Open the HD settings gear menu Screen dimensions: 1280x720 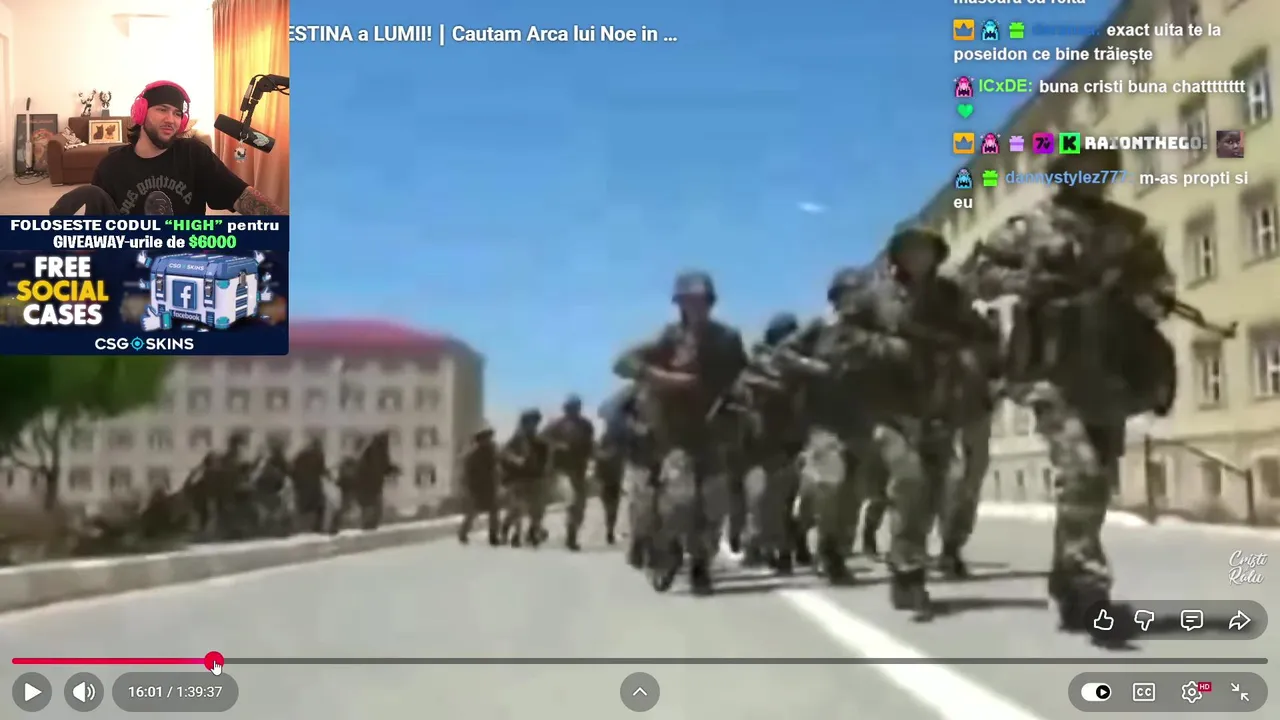pyautogui.click(x=1193, y=692)
